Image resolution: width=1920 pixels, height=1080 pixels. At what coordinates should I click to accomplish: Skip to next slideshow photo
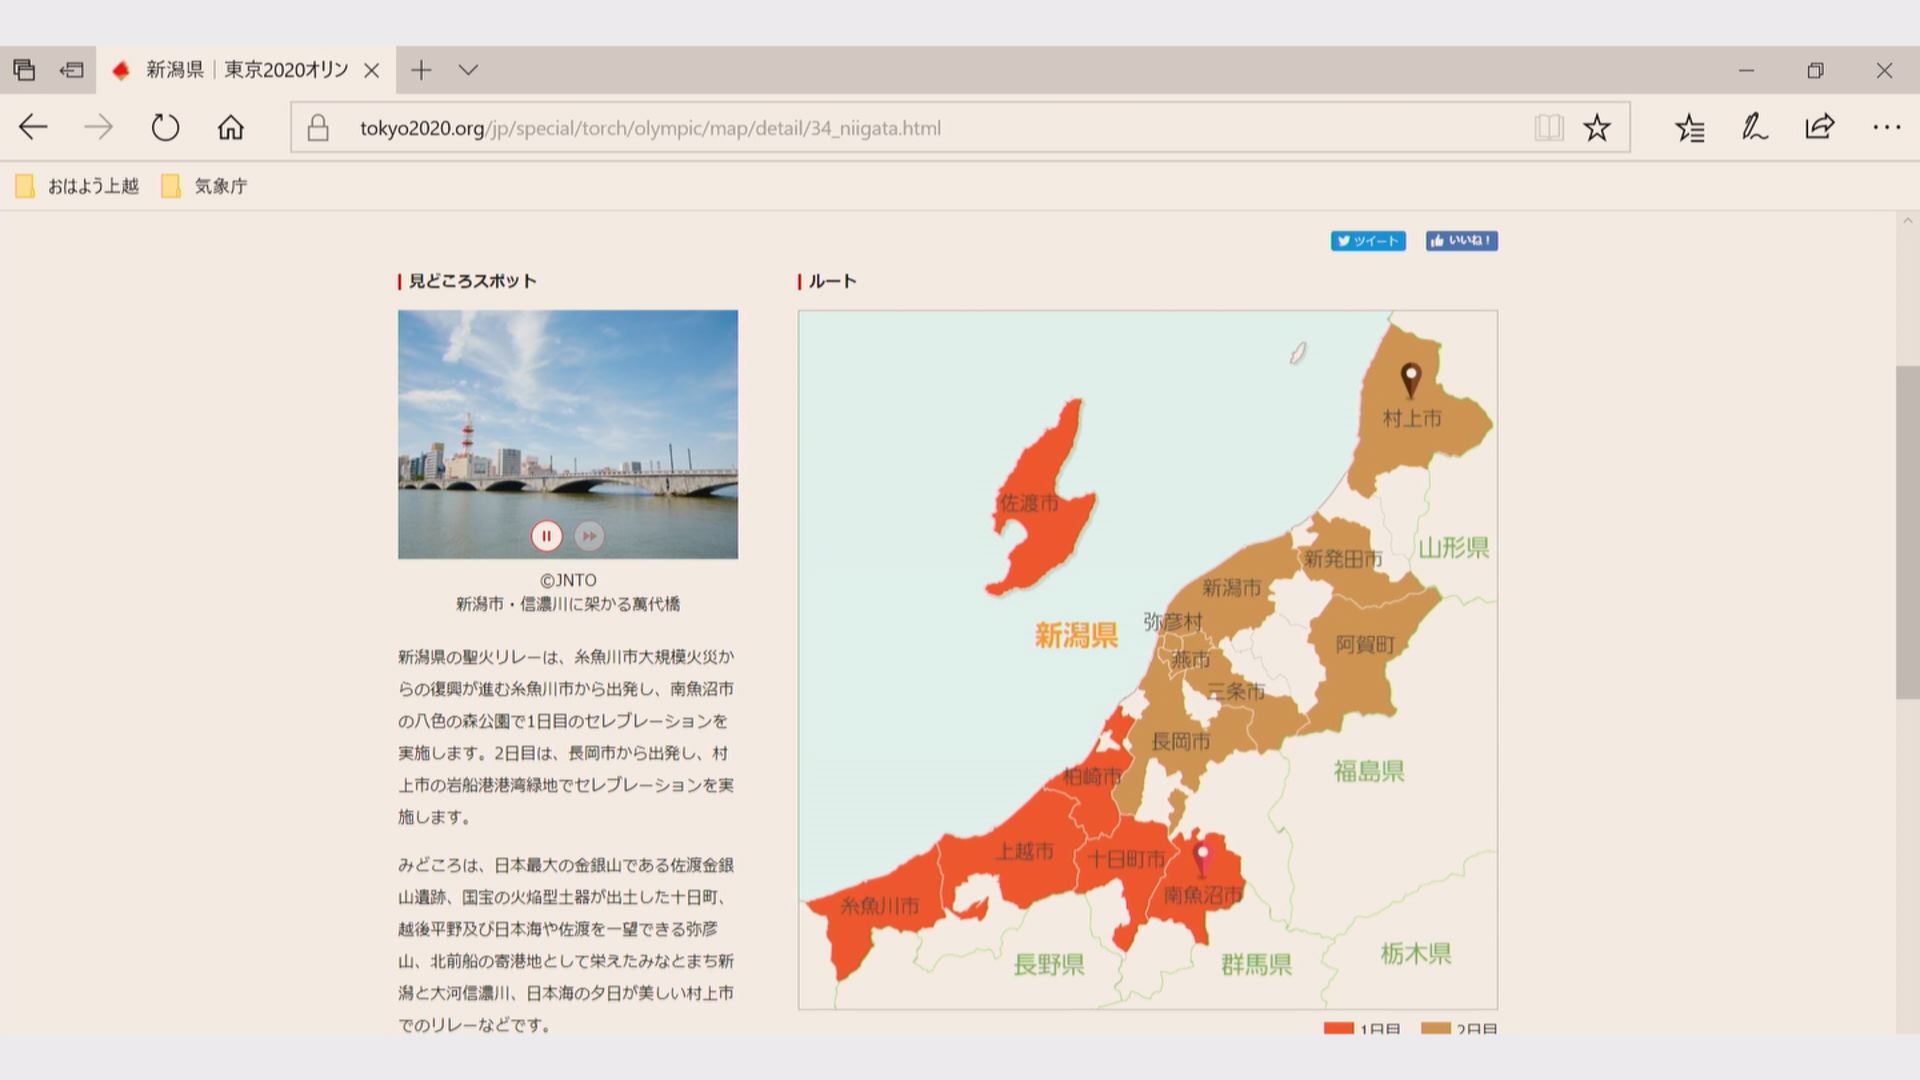pyautogui.click(x=589, y=536)
